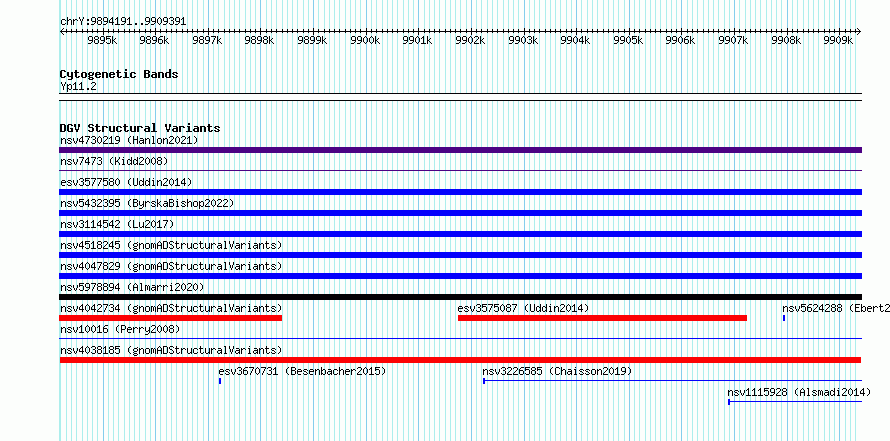Image resolution: width=890 pixels, height=441 pixels.
Task: Click the 9899k ruler position
Action: [x=312, y=40]
